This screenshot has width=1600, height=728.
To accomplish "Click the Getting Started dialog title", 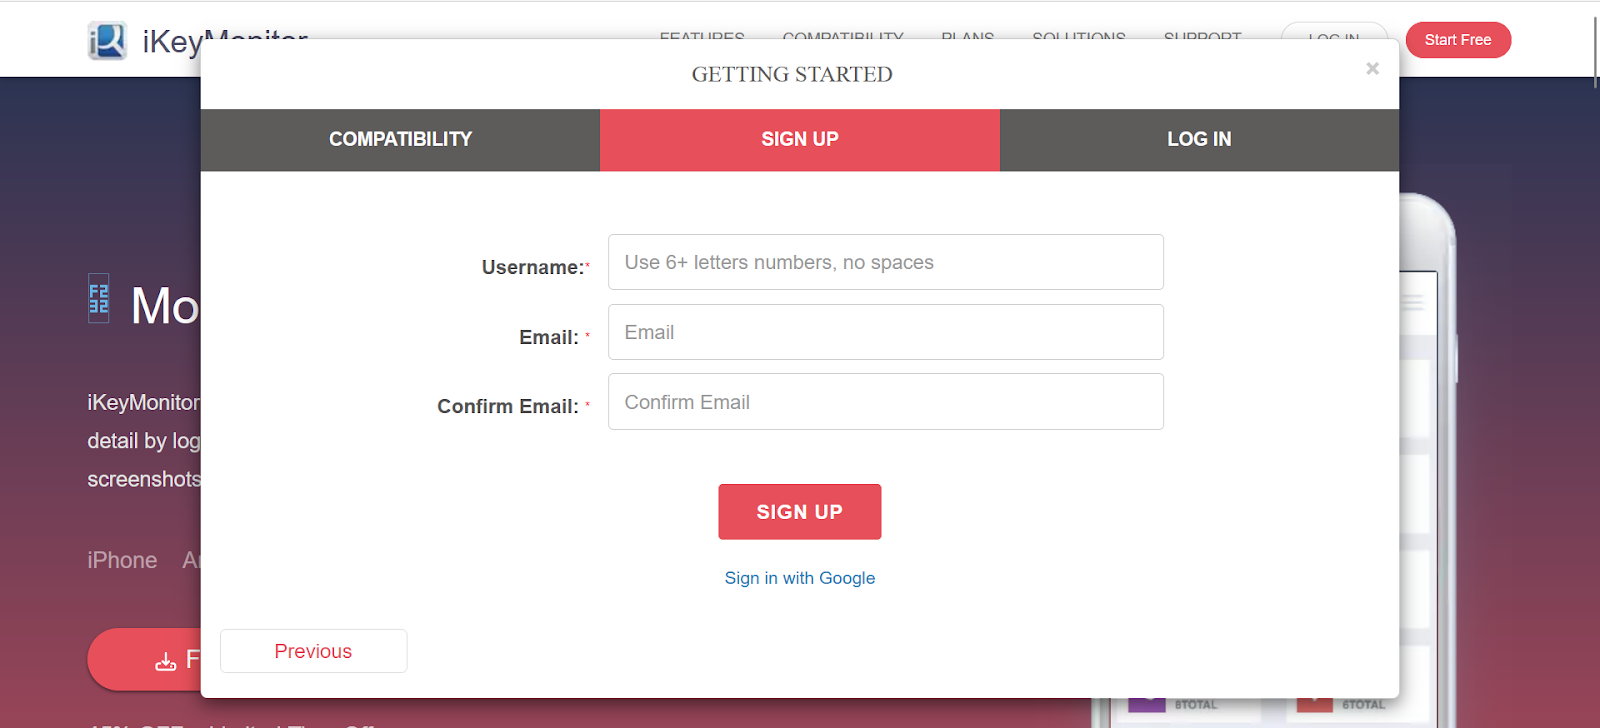I will (792, 75).
